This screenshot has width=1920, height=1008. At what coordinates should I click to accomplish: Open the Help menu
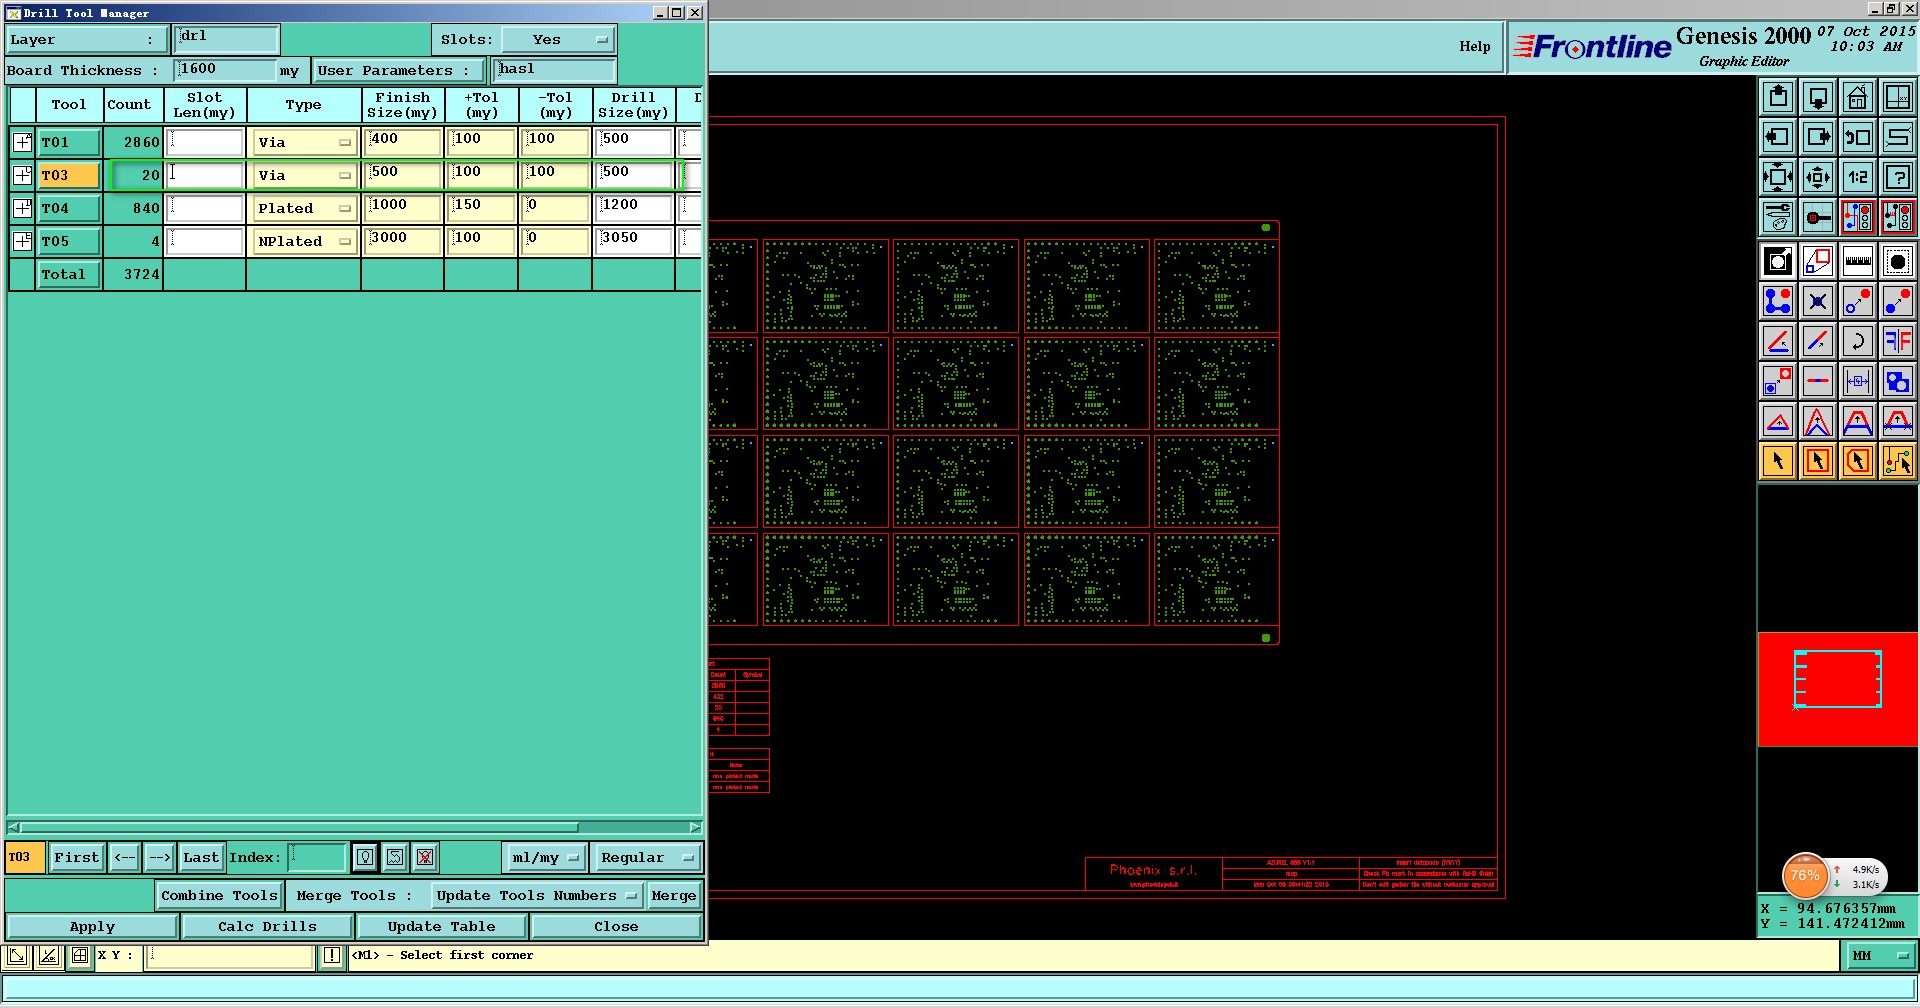(x=1474, y=46)
